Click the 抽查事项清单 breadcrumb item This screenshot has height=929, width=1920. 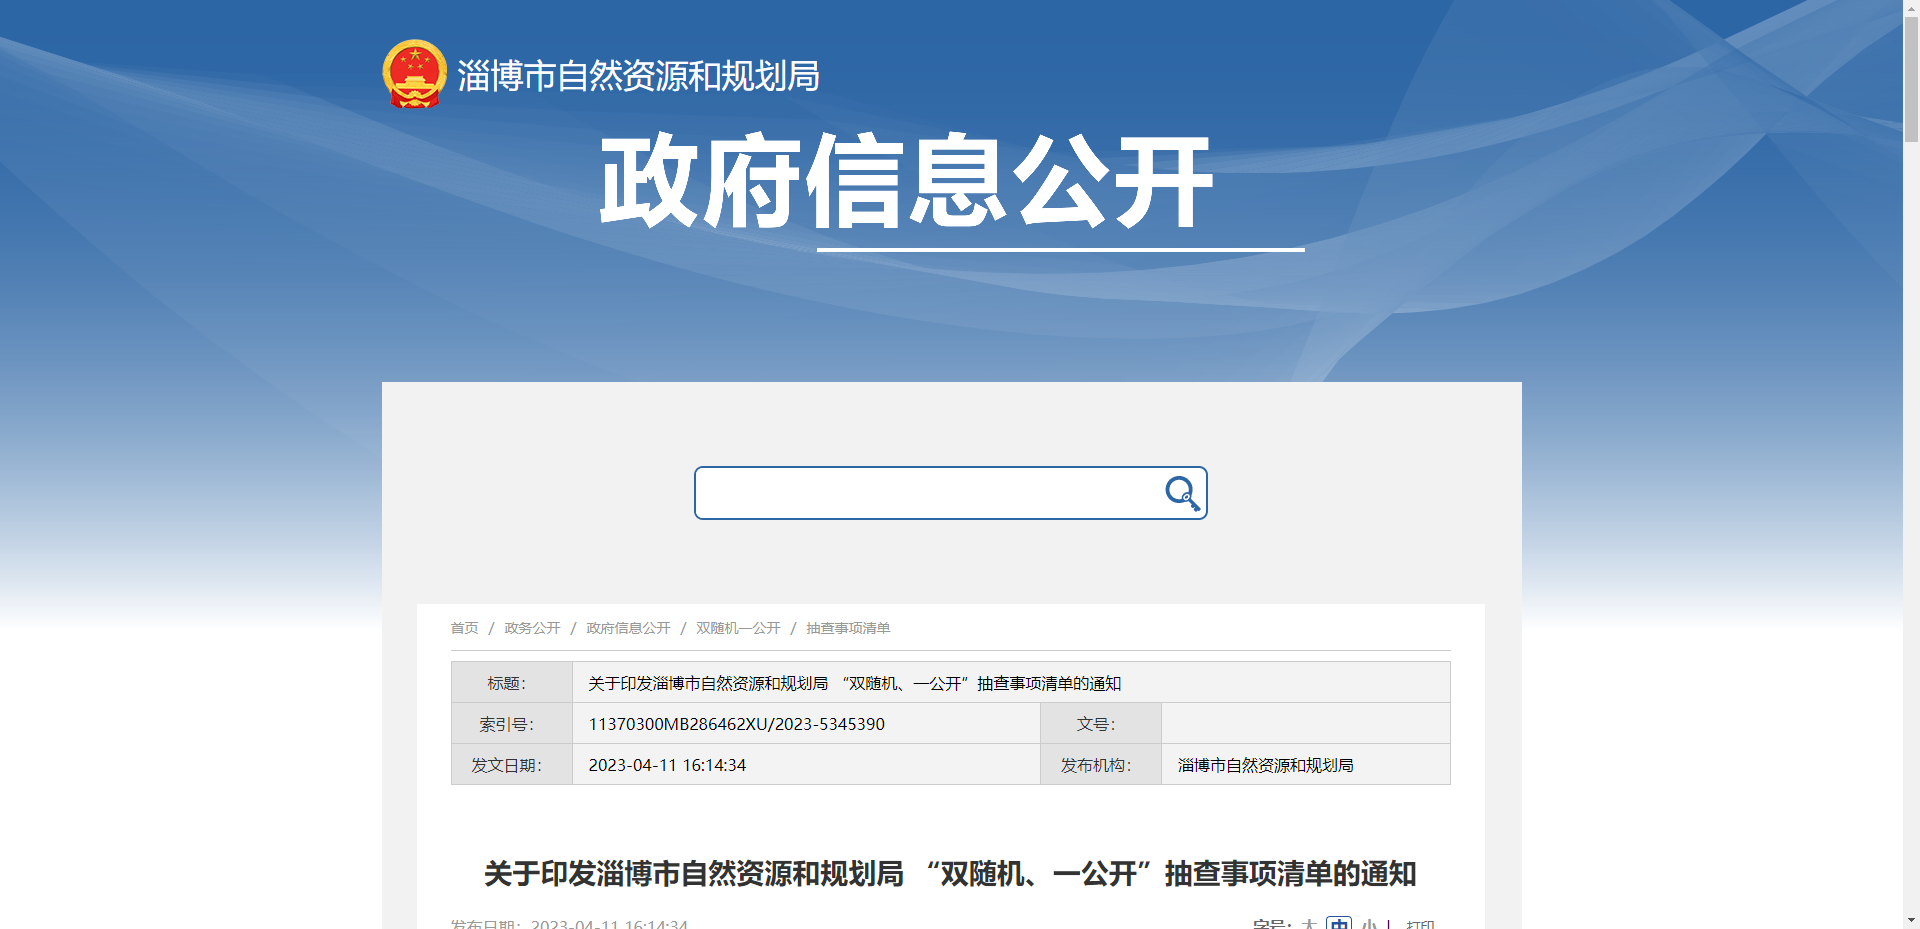click(848, 628)
